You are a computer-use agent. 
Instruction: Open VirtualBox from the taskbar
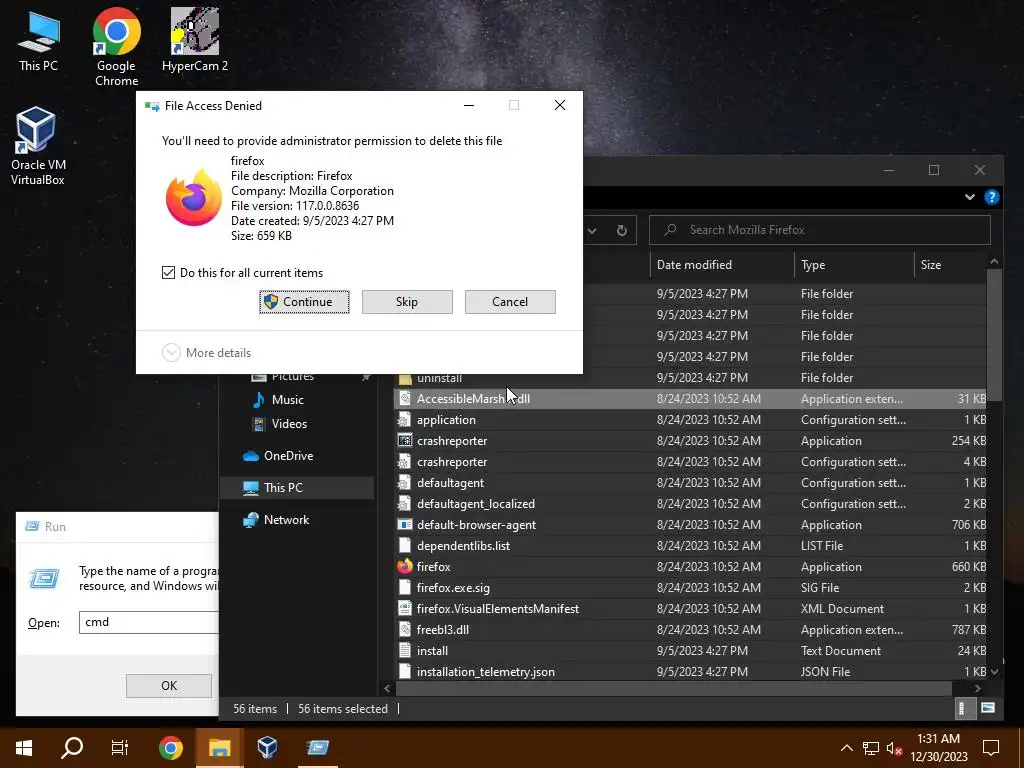267,747
